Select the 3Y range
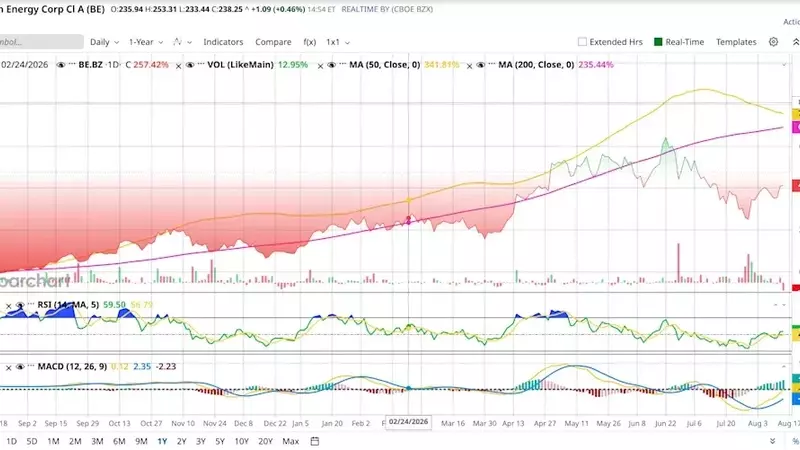The width and height of the screenshot is (800, 450). (x=201, y=441)
